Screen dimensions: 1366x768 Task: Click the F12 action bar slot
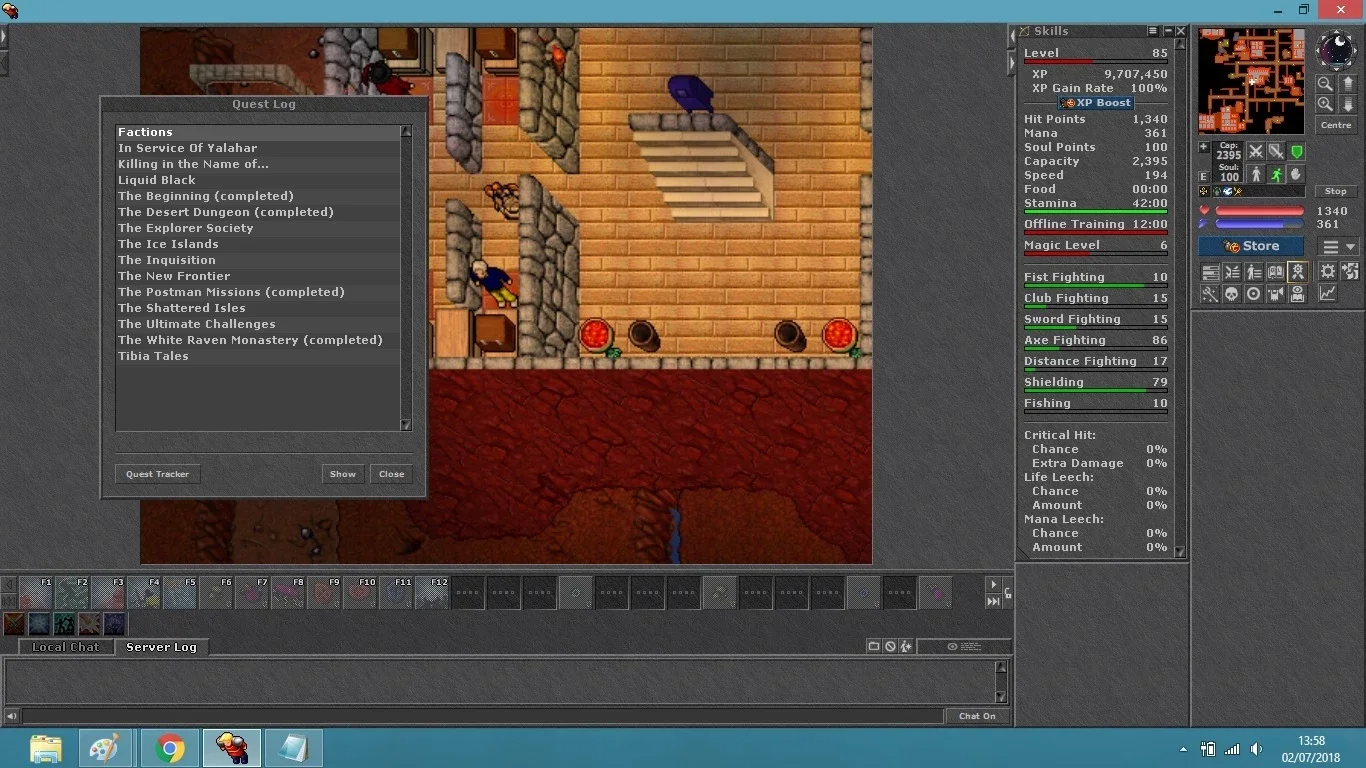(x=431, y=593)
